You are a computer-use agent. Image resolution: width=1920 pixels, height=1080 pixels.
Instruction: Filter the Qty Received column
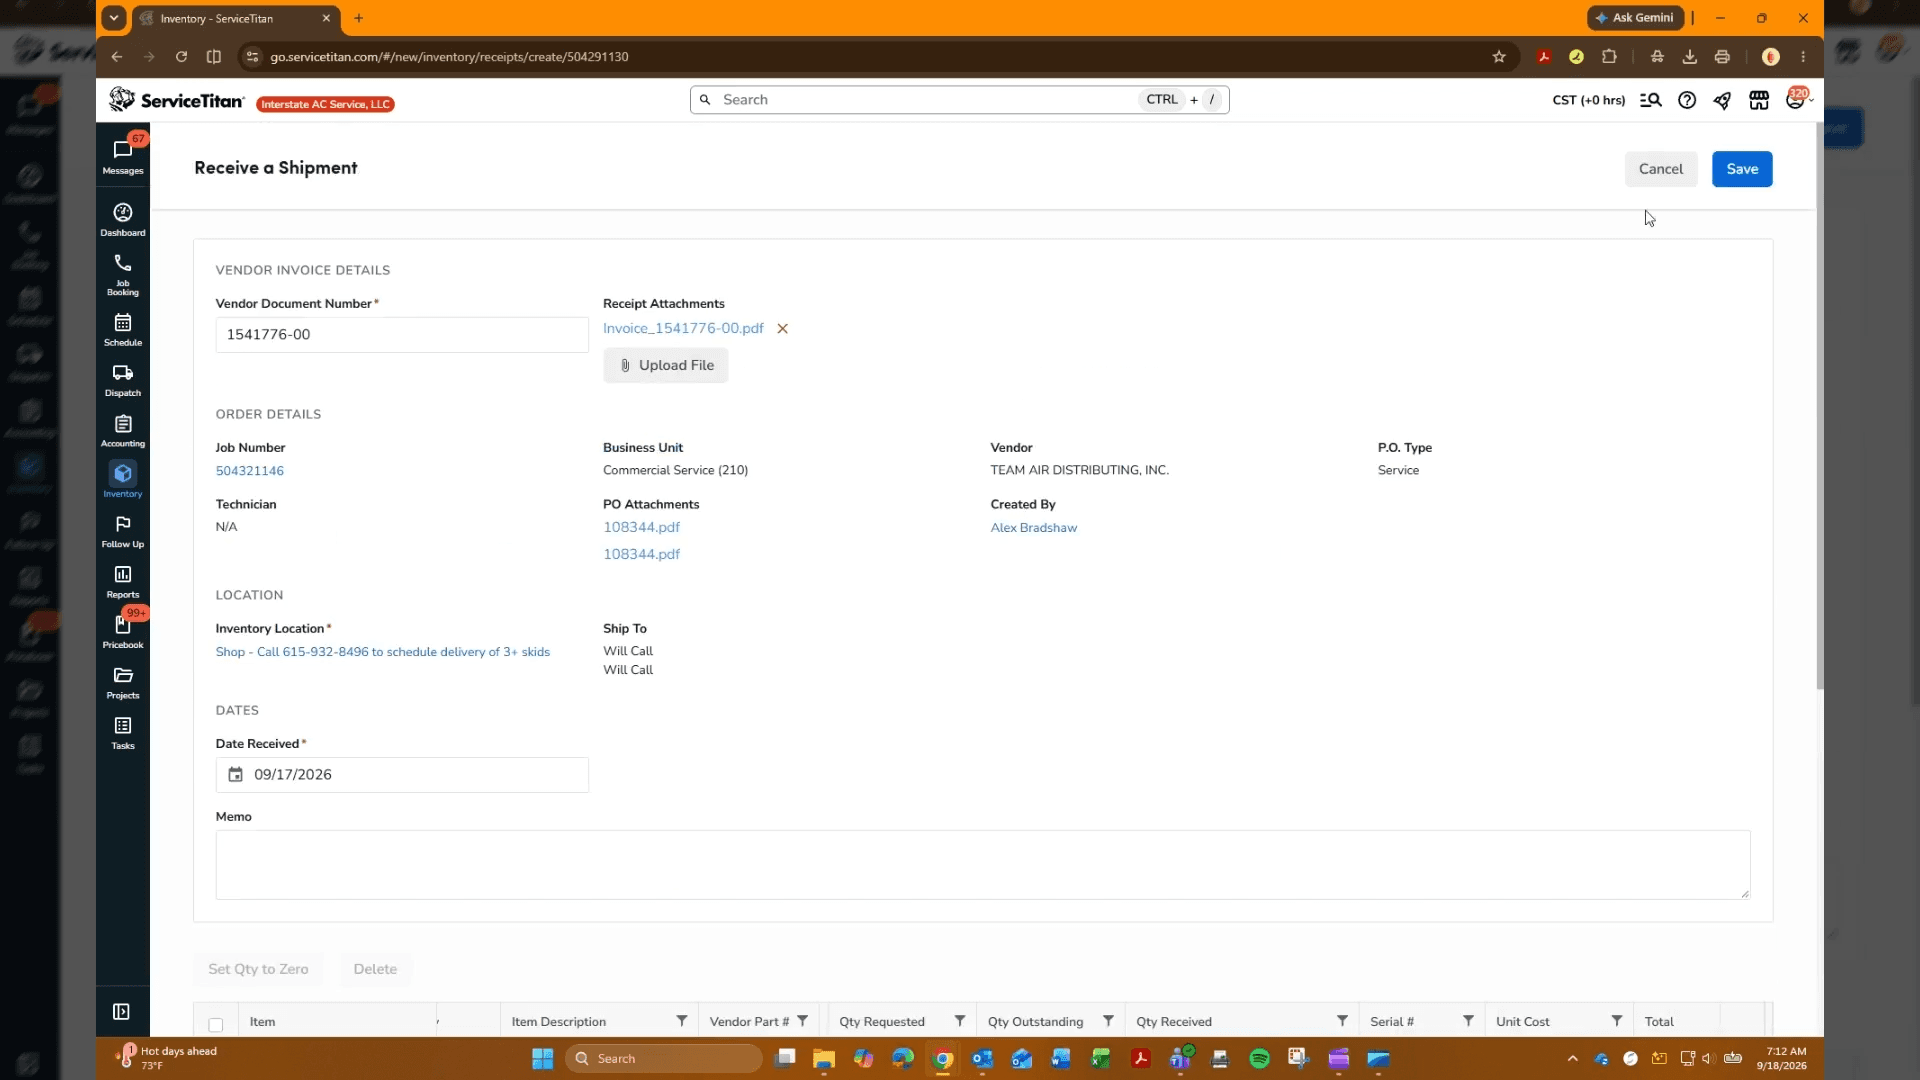[x=1343, y=1021]
